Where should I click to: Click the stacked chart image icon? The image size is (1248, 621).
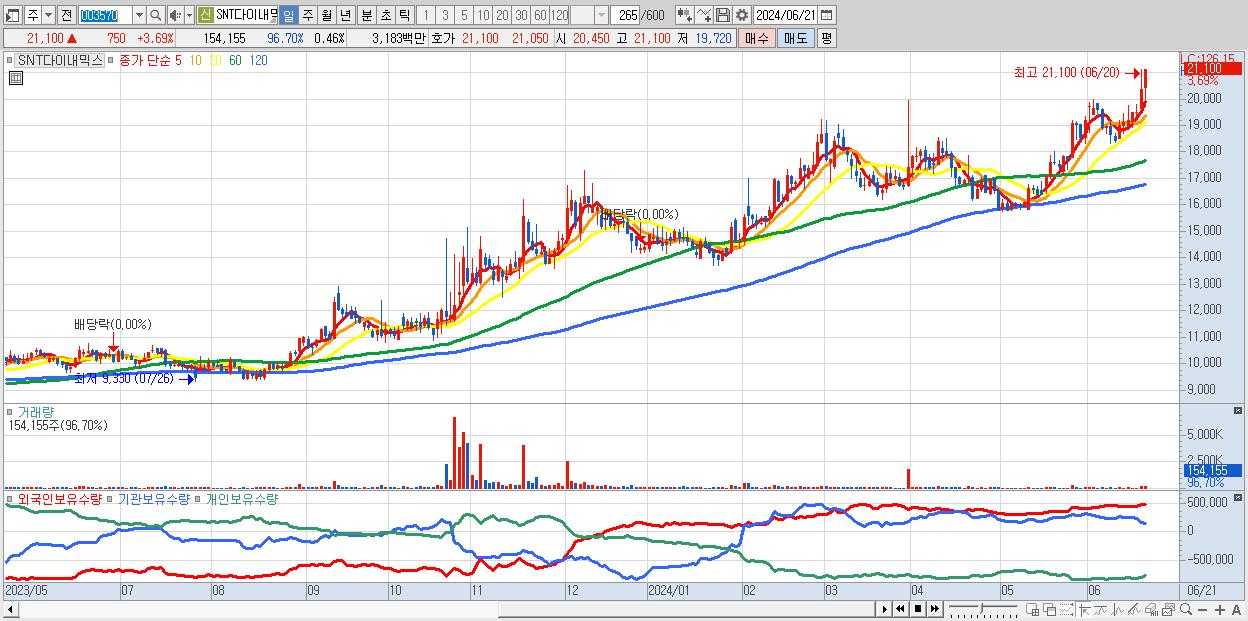click(1168, 609)
